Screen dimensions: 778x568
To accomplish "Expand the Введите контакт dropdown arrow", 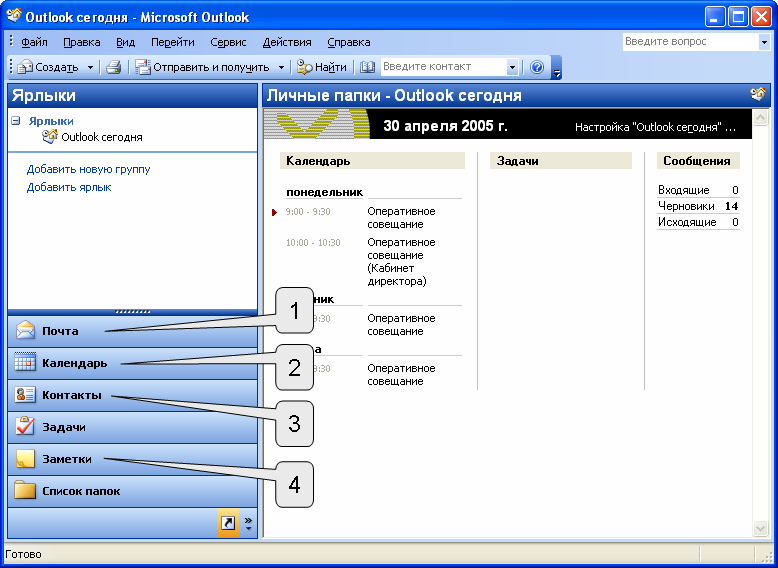I will [x=513, y=67].
